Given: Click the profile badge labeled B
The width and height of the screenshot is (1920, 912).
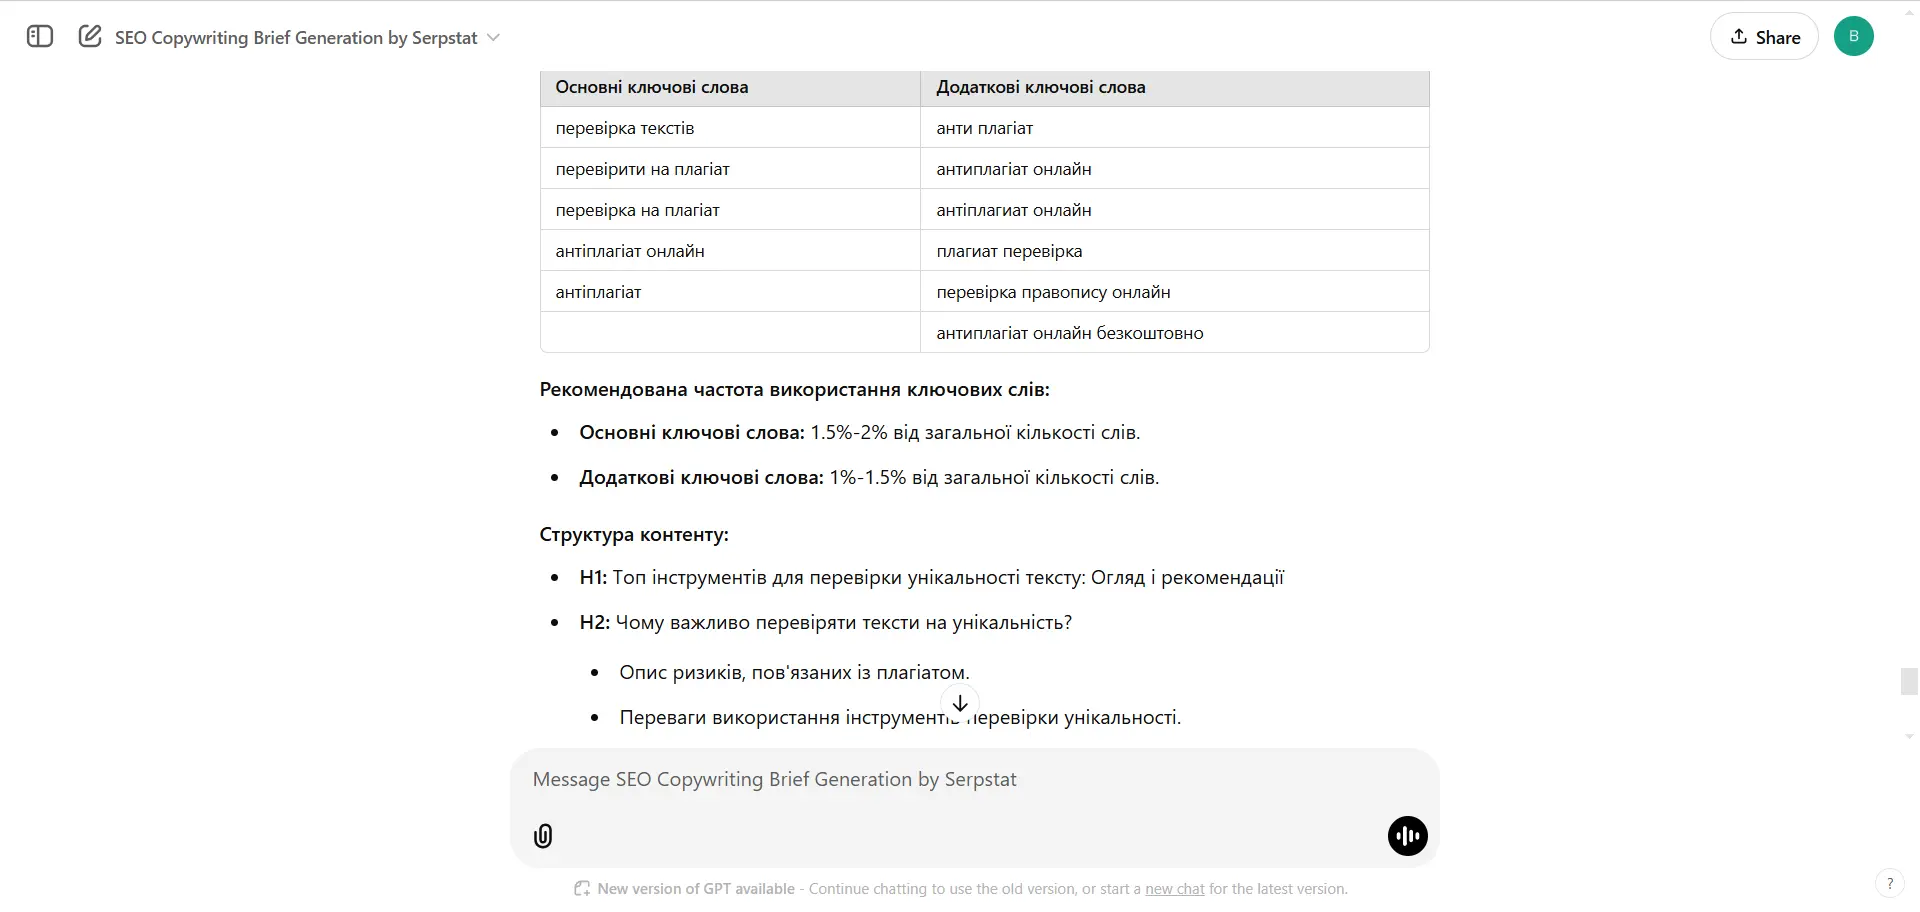Looking at the screenshot, I should [x=1854, y=36].
